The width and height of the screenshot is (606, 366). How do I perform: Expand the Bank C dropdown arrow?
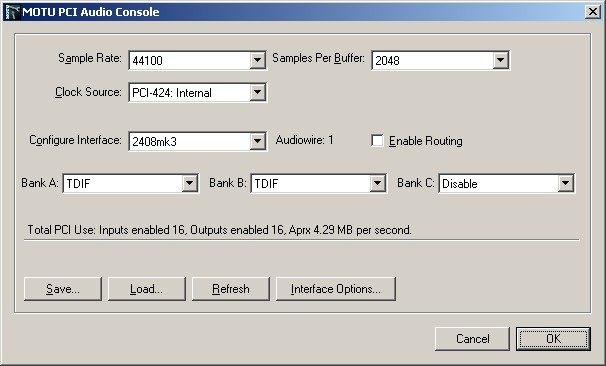pyautogui.click(x=565, y=183)
